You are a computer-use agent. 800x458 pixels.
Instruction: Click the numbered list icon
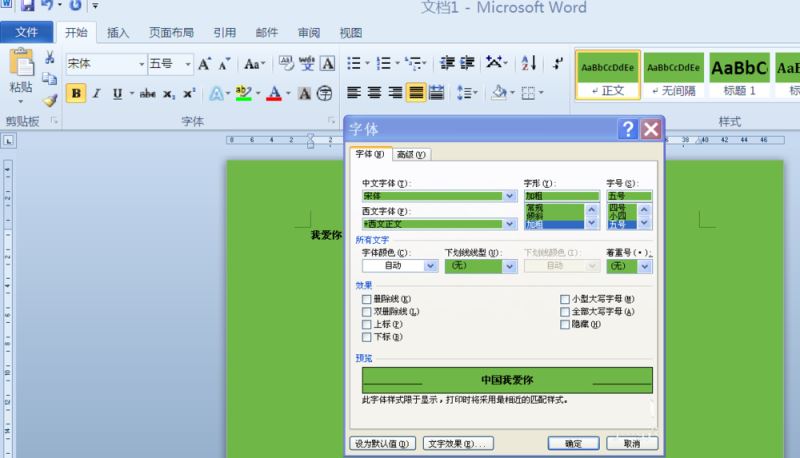(x=383, y=63)
